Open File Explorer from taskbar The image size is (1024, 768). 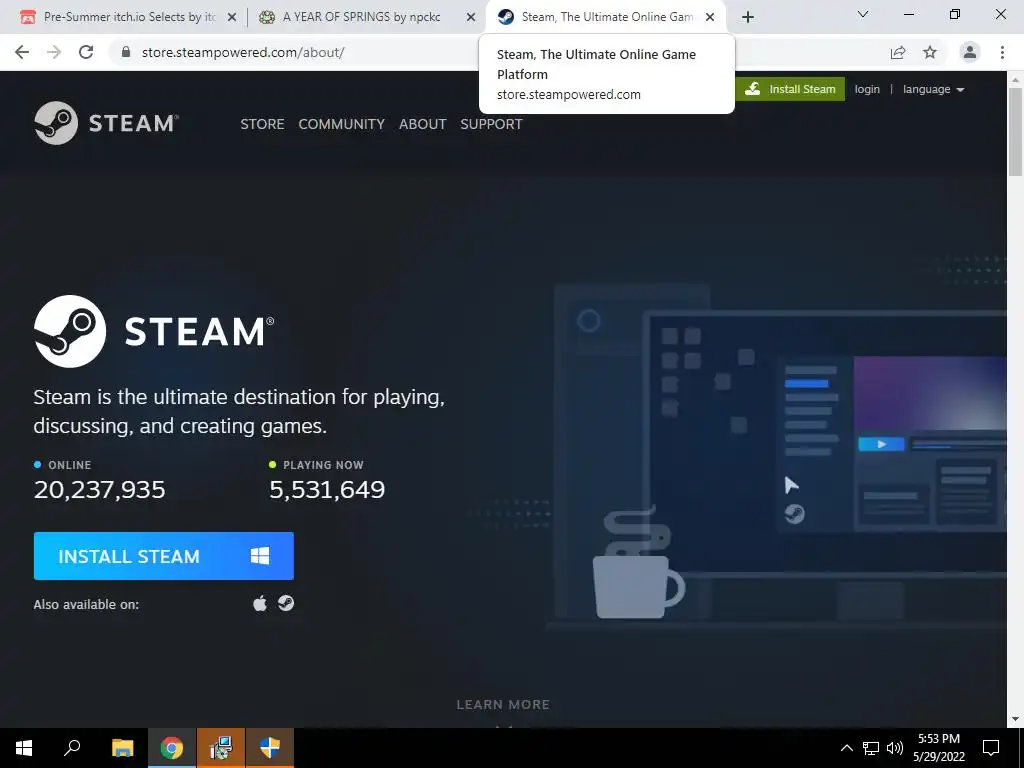(x=122, y=748)
